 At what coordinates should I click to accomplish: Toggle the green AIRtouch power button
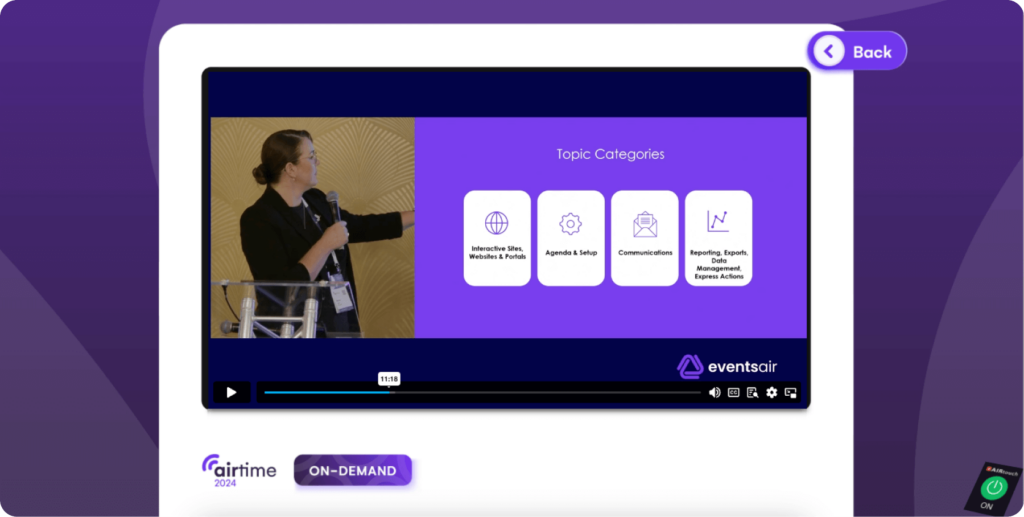[993, 488]
